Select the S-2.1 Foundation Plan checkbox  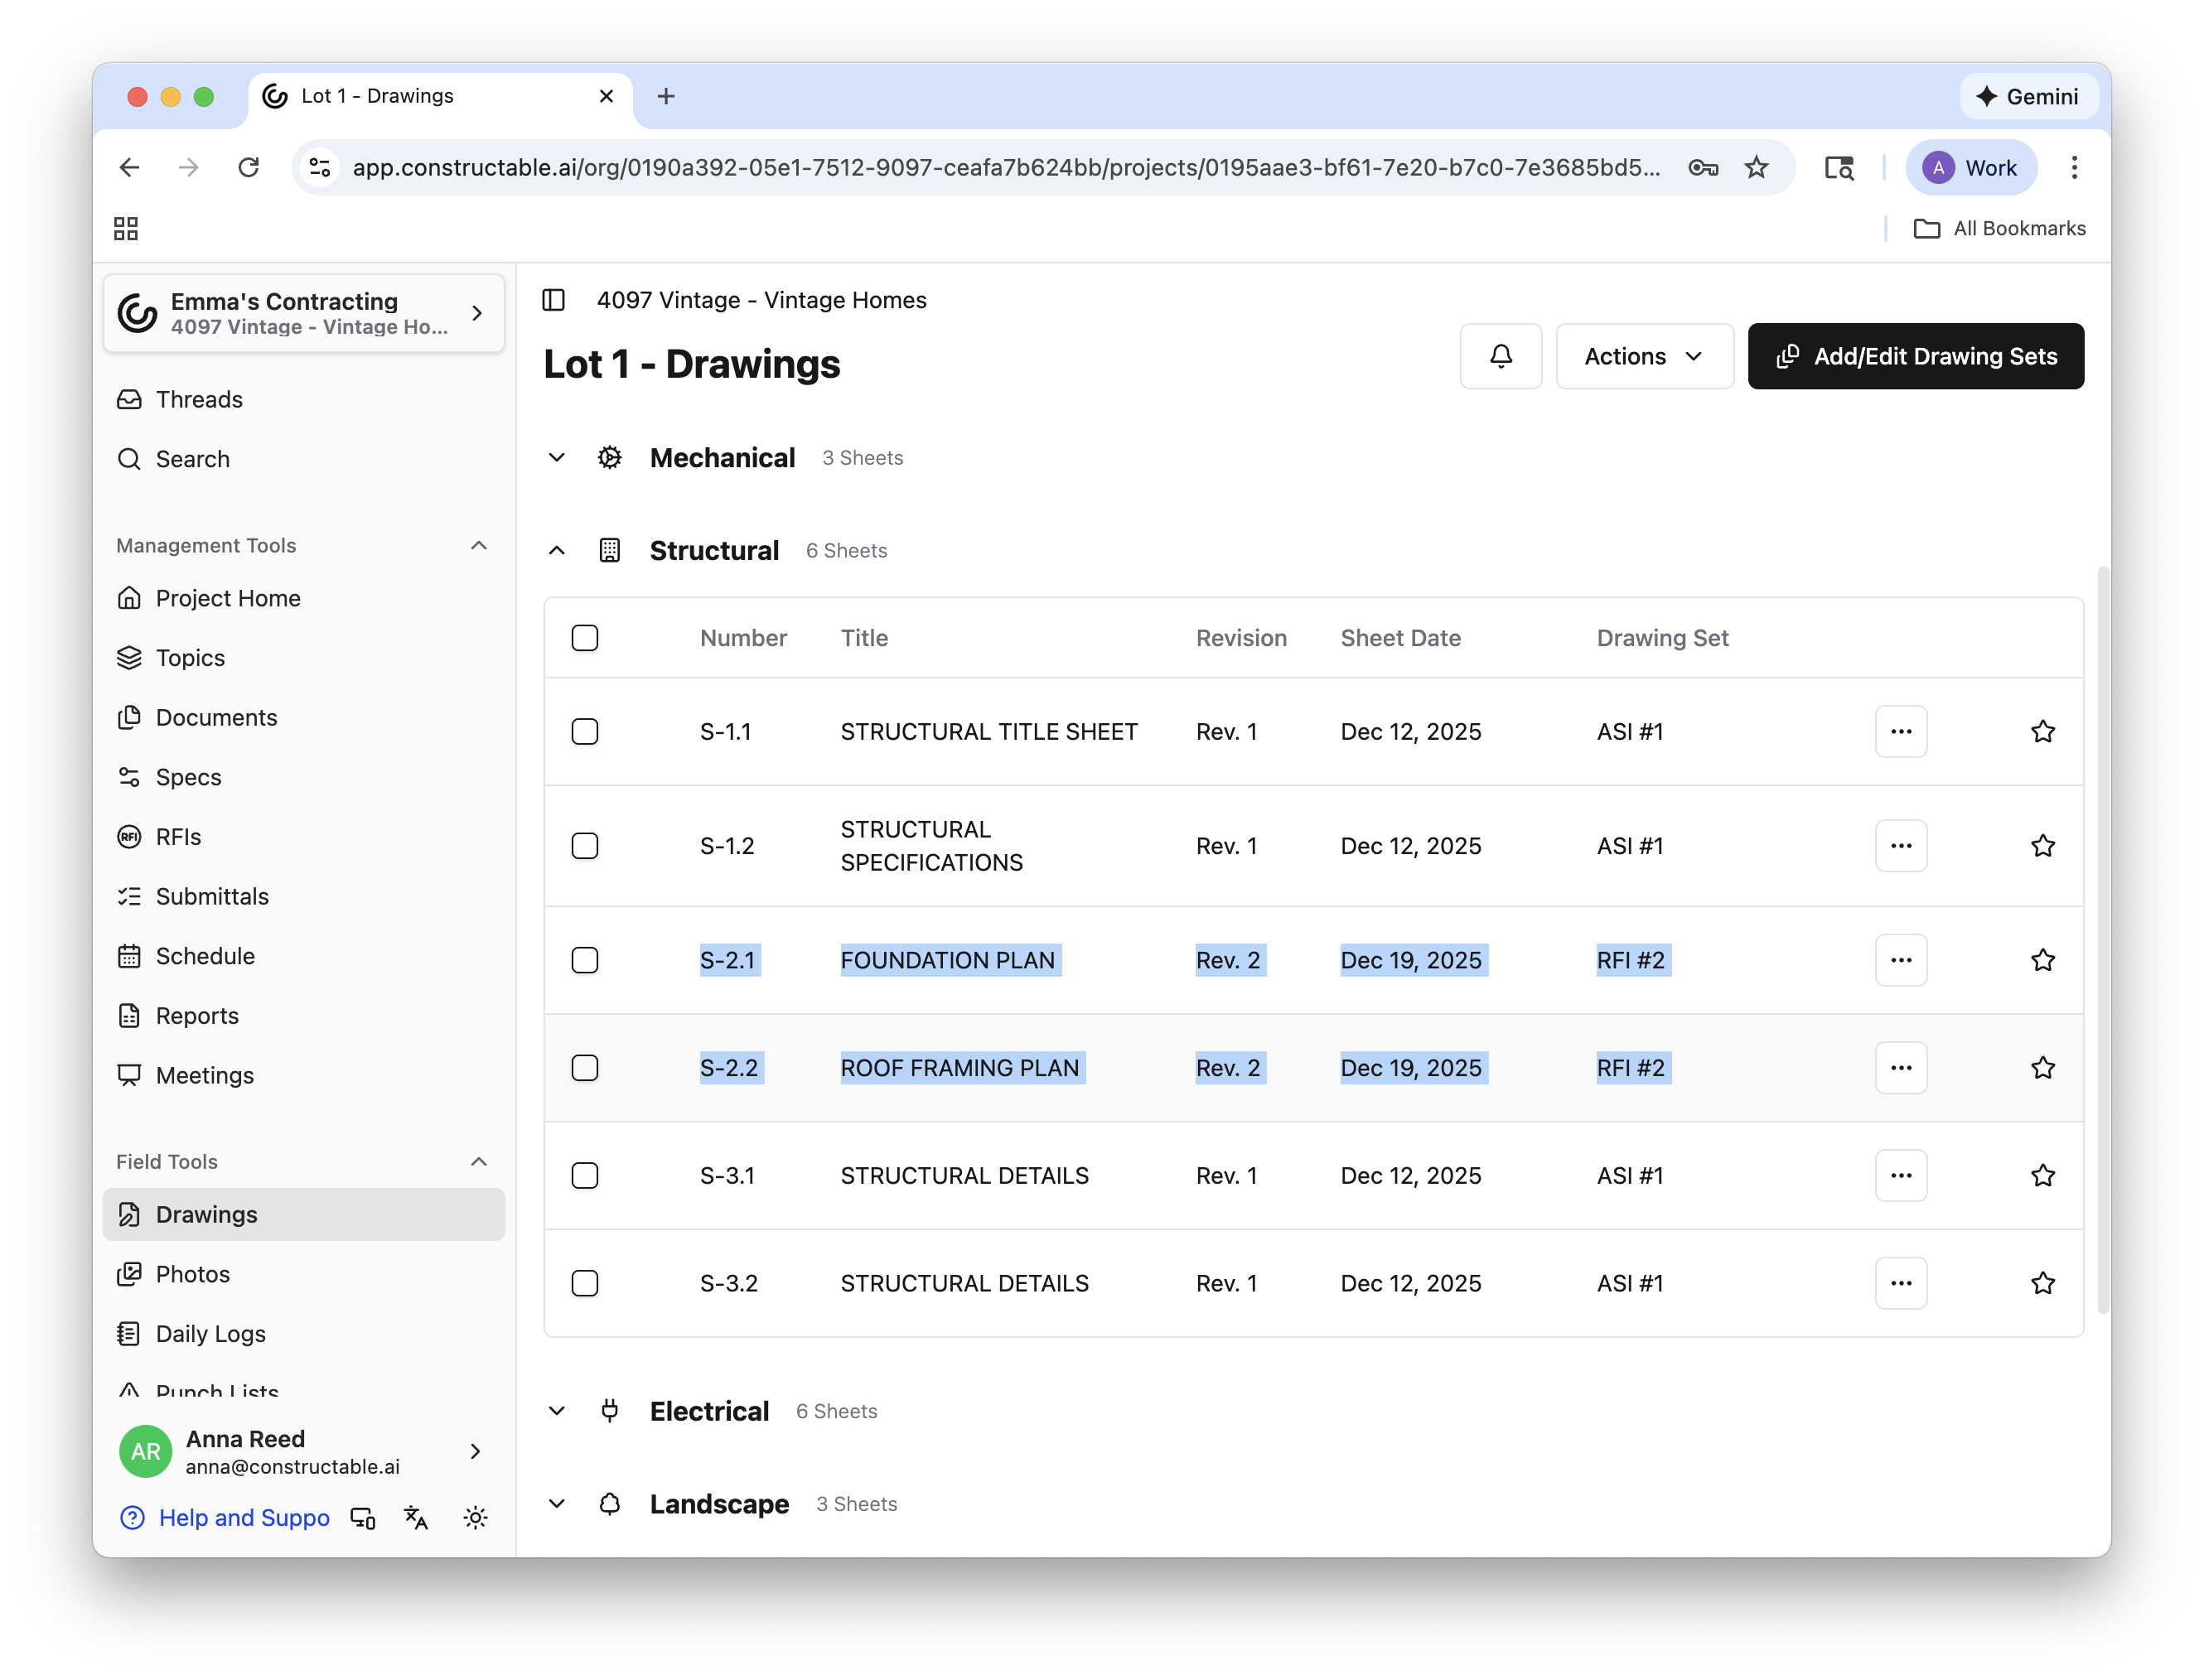click(585, 960)
